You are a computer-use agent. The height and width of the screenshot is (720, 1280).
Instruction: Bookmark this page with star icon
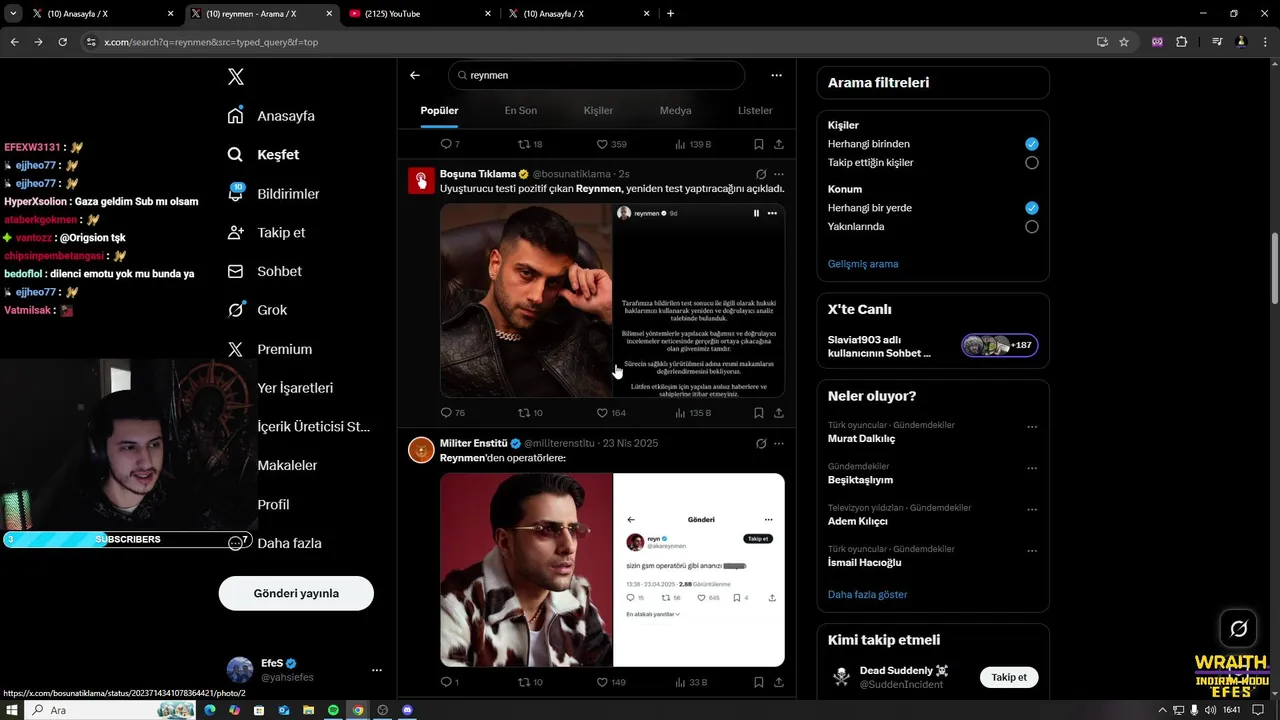pos(1124,42)
